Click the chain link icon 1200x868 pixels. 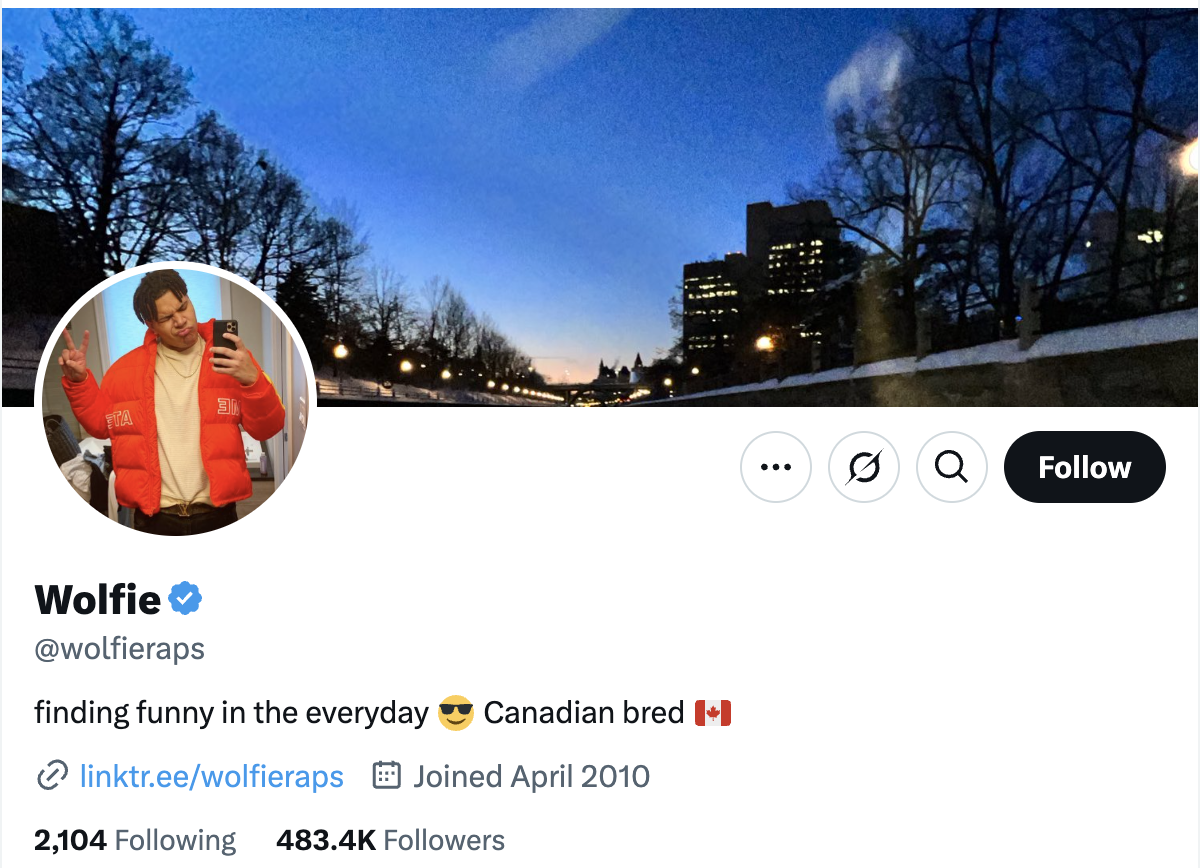52,776
